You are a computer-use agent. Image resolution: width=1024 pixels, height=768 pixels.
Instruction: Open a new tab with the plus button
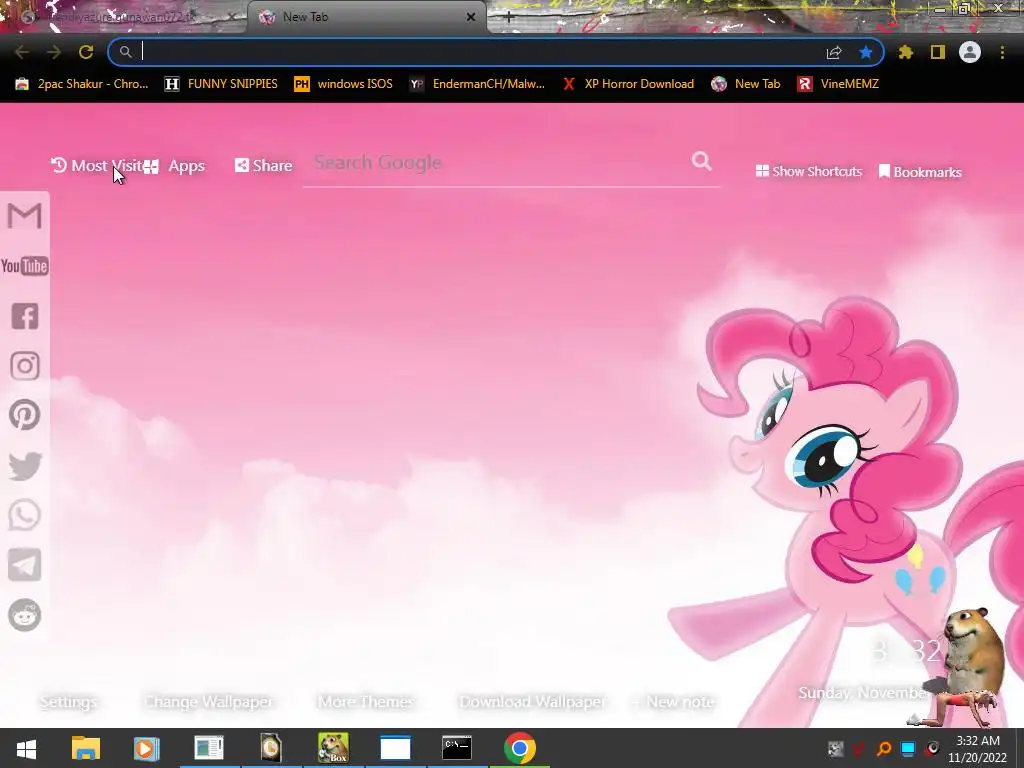[x=509, y=17]
